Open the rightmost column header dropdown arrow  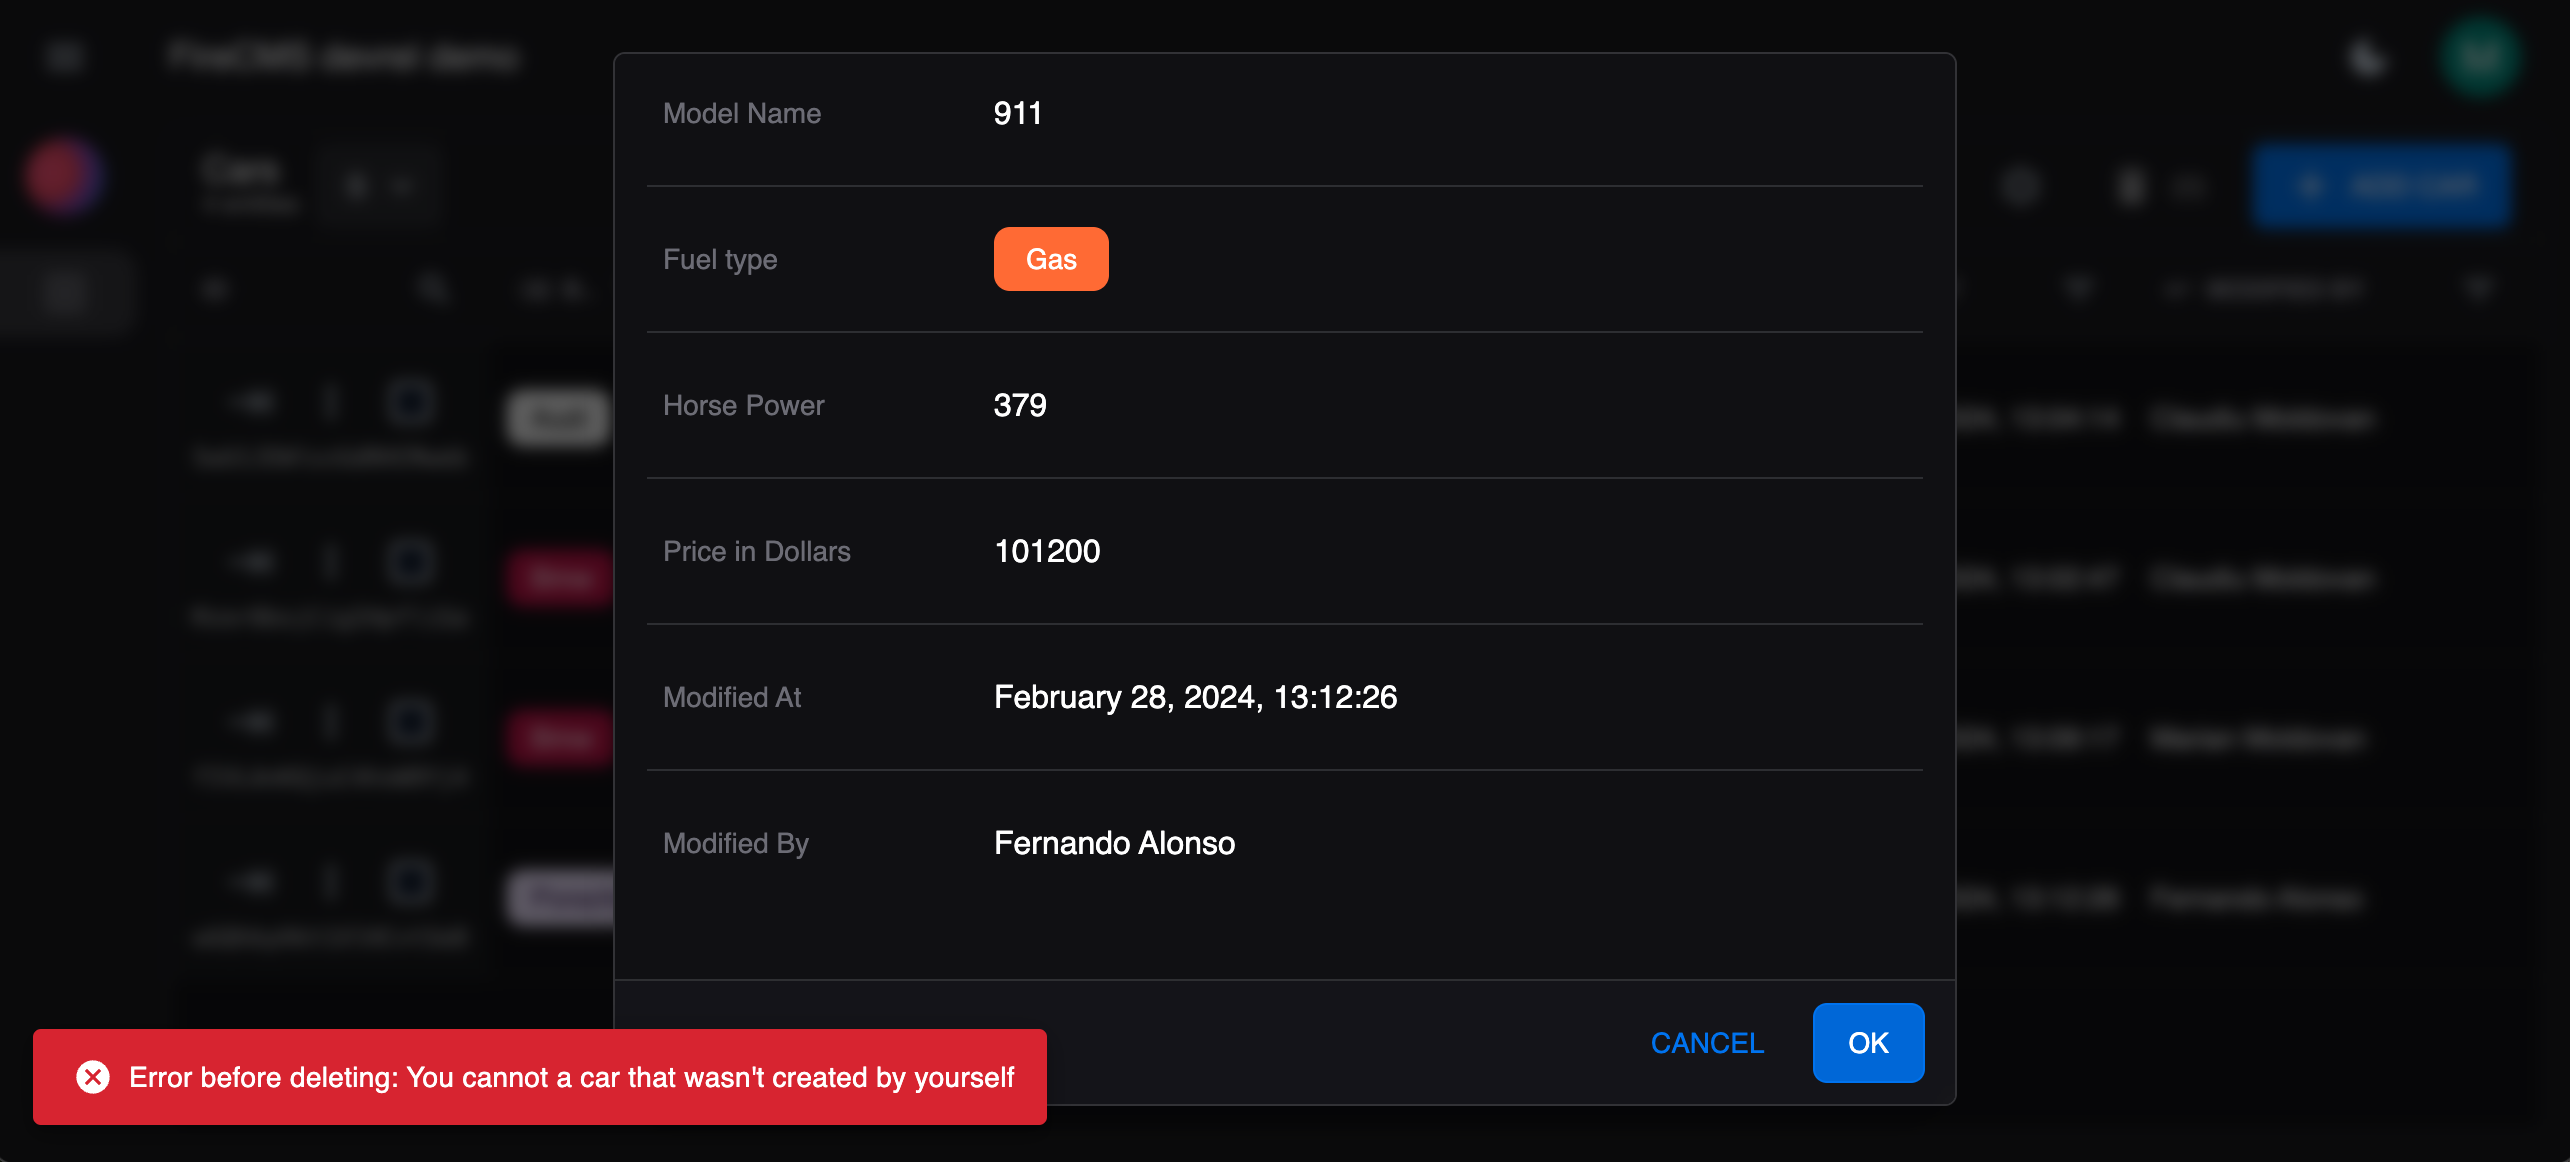(x=2478, y=290)
